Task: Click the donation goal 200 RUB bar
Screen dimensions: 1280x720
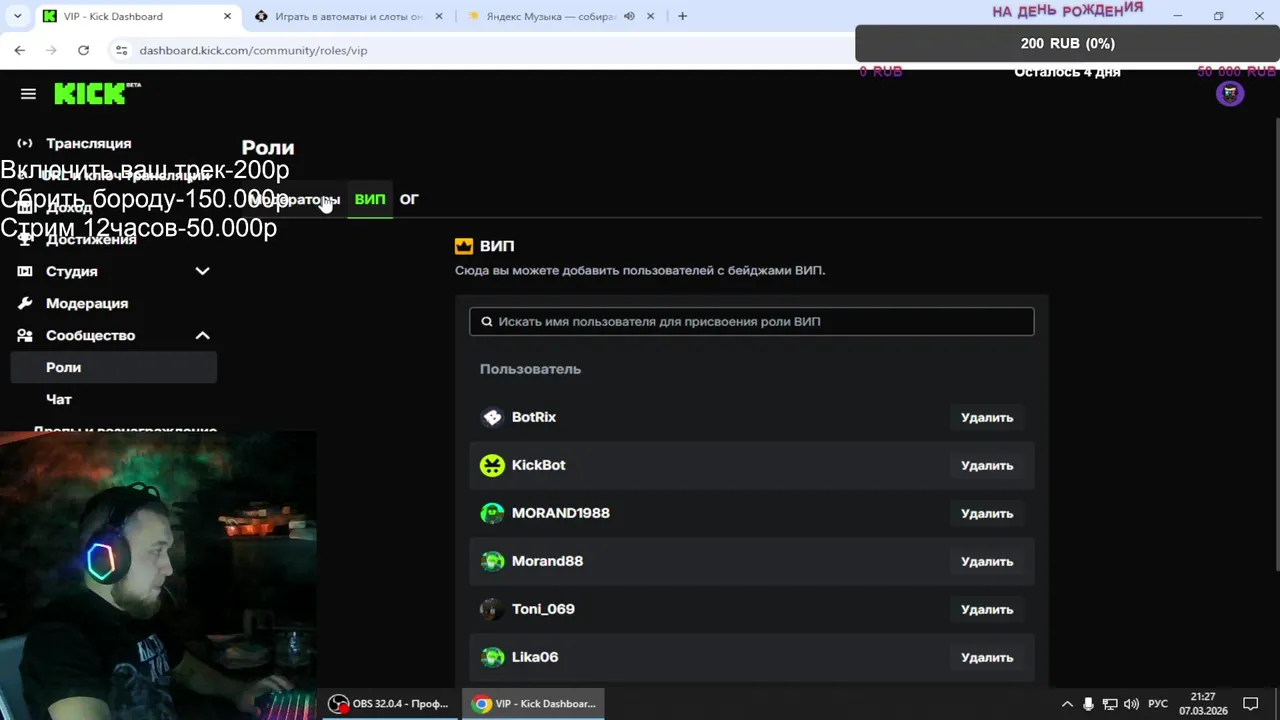Action: (x=1067, y=43)
